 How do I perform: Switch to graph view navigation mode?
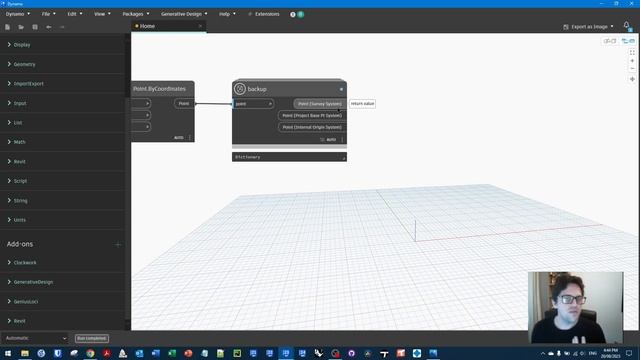[628, 41]
